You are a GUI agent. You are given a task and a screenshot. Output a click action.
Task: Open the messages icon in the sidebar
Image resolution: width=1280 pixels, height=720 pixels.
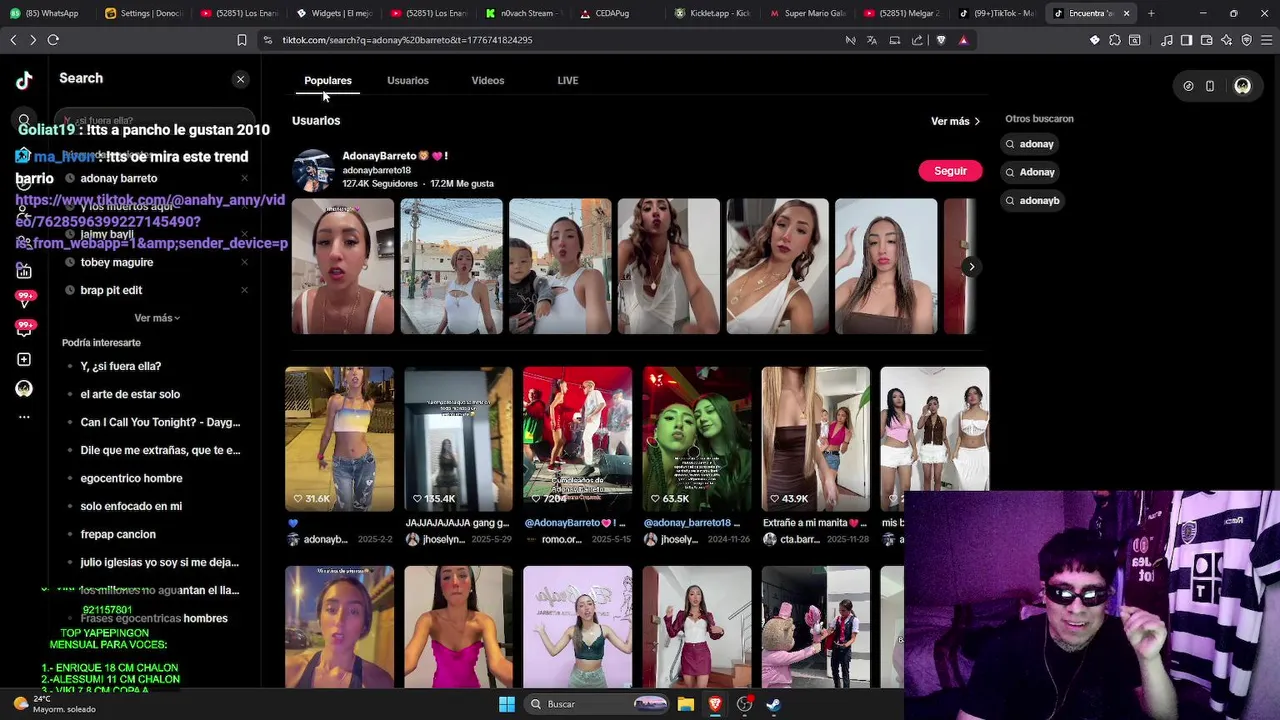click(24, 299)
